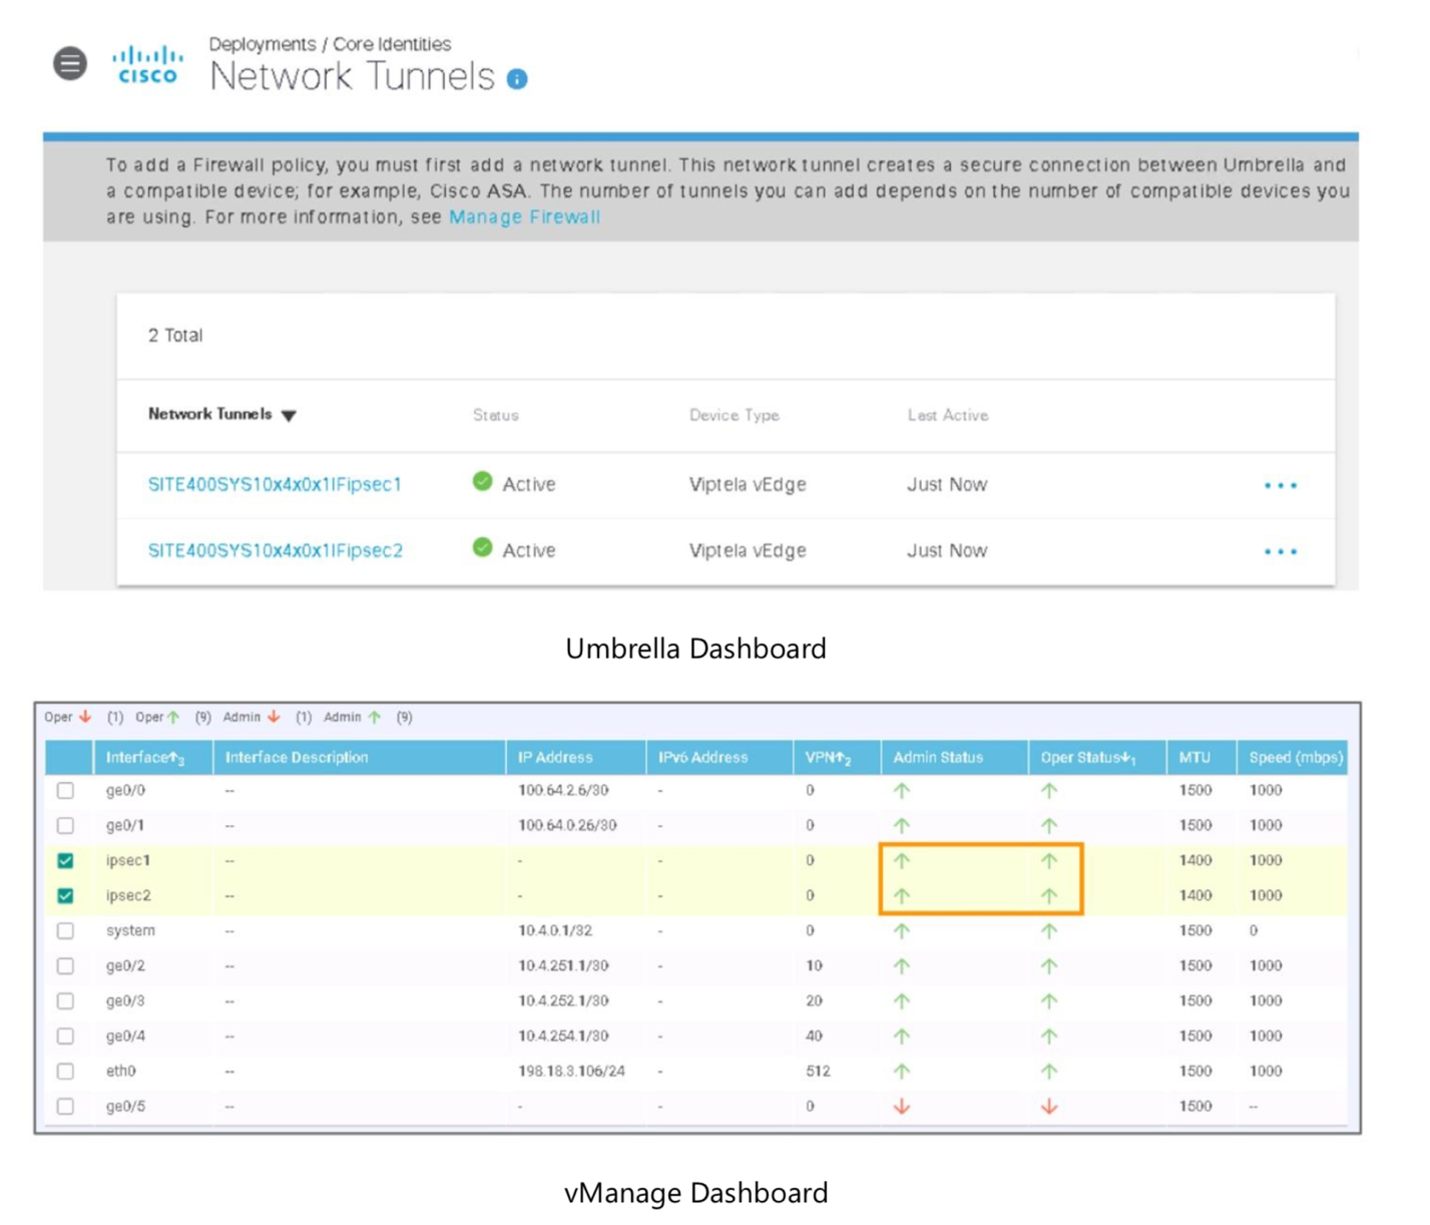Check the eth0 interface checkbox
The height and width of the screenshot is (1225, 1430).
[x=65, y=1071]
